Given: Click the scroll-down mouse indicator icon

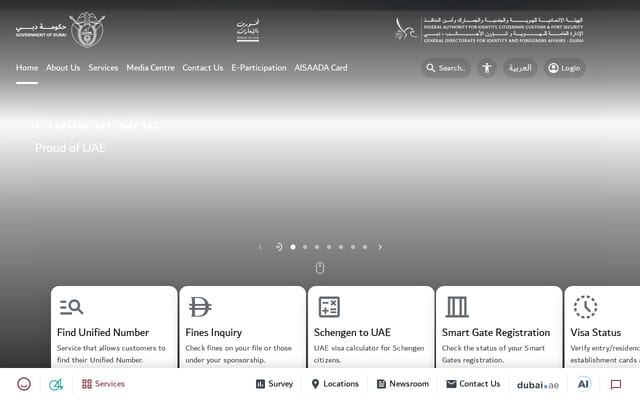Looking at the screenshot, I should [x=320, y=268].
